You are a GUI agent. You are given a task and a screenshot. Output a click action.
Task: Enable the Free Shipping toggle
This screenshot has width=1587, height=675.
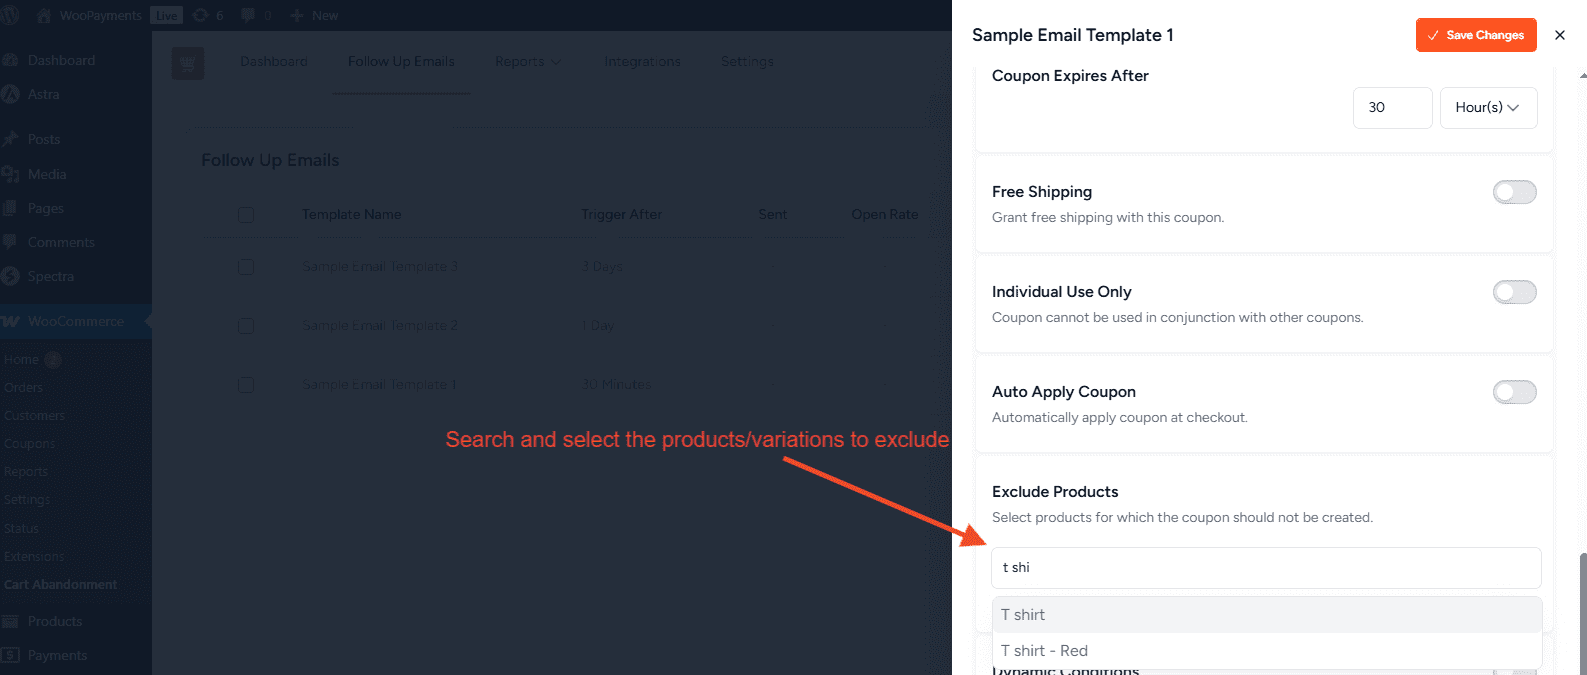tap(1514, 192)
